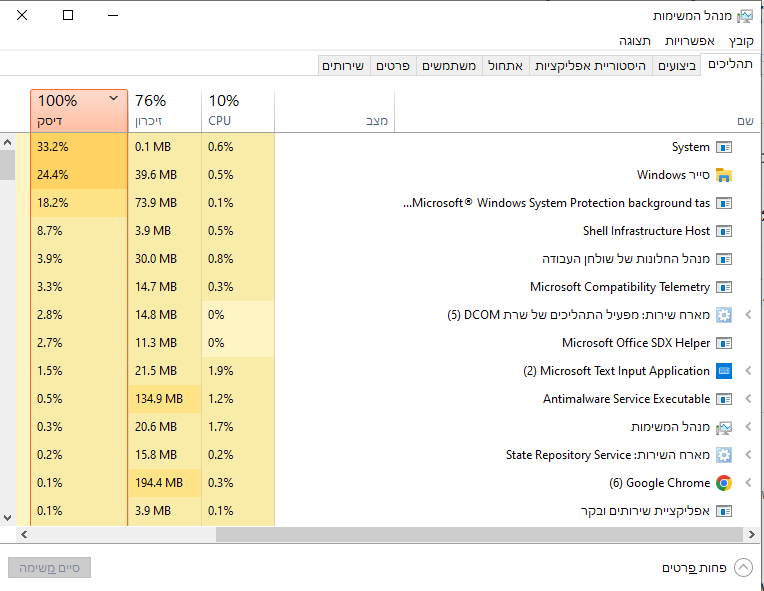This screenshot has width=764, height=591.
Task: Select the Microsoft Compatibility Telemetry name
Action: click(x=620, y=287)
